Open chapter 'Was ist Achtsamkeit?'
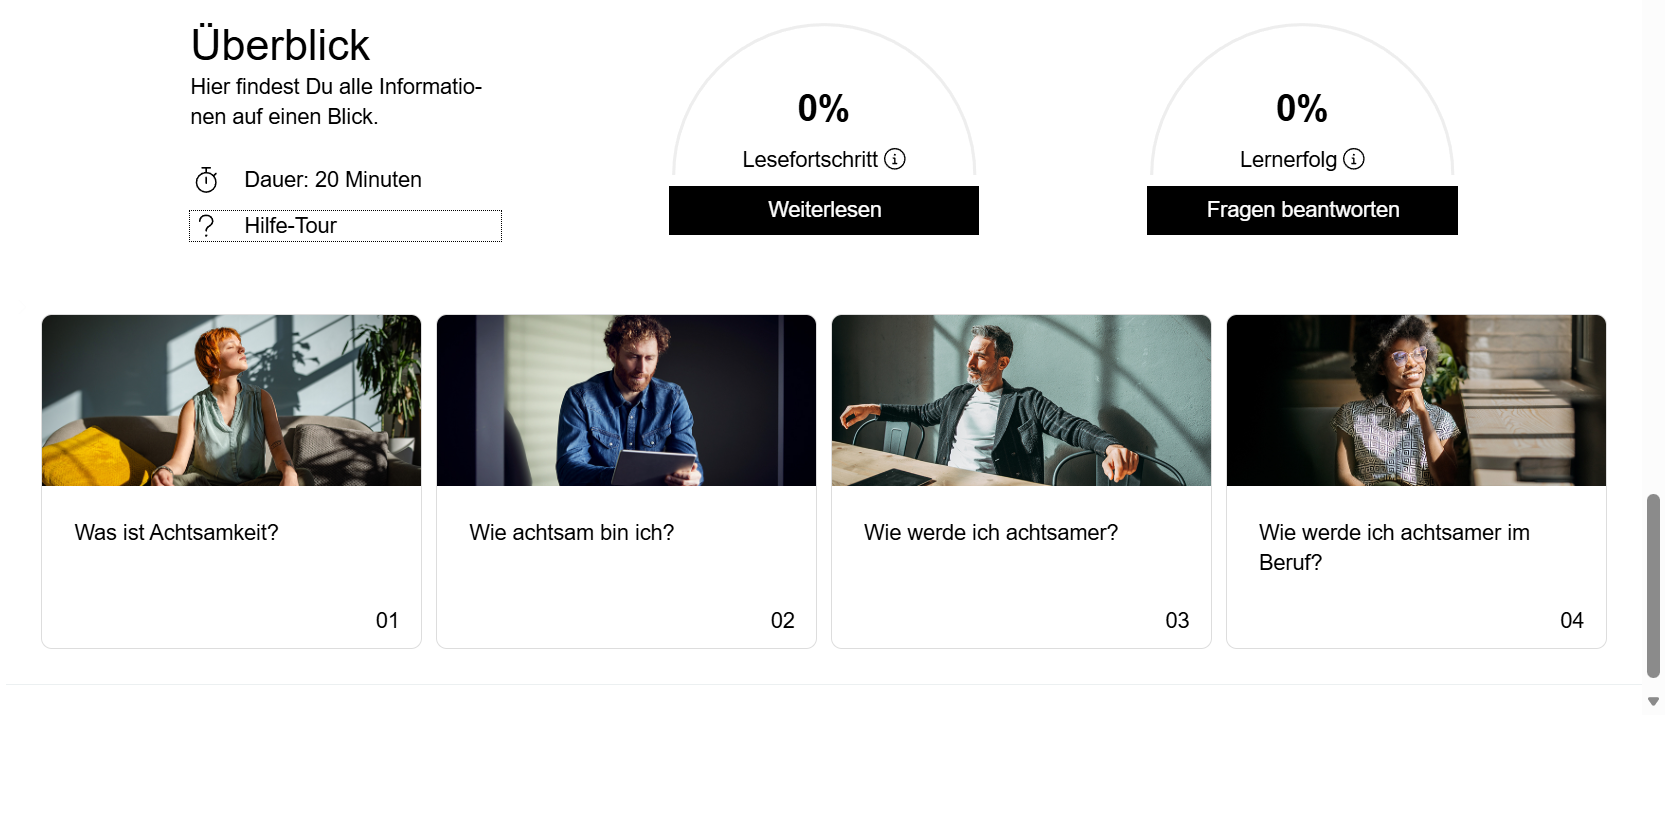Image resolution: width=1674 pixels, height=836 pixels. pos(176,533)
